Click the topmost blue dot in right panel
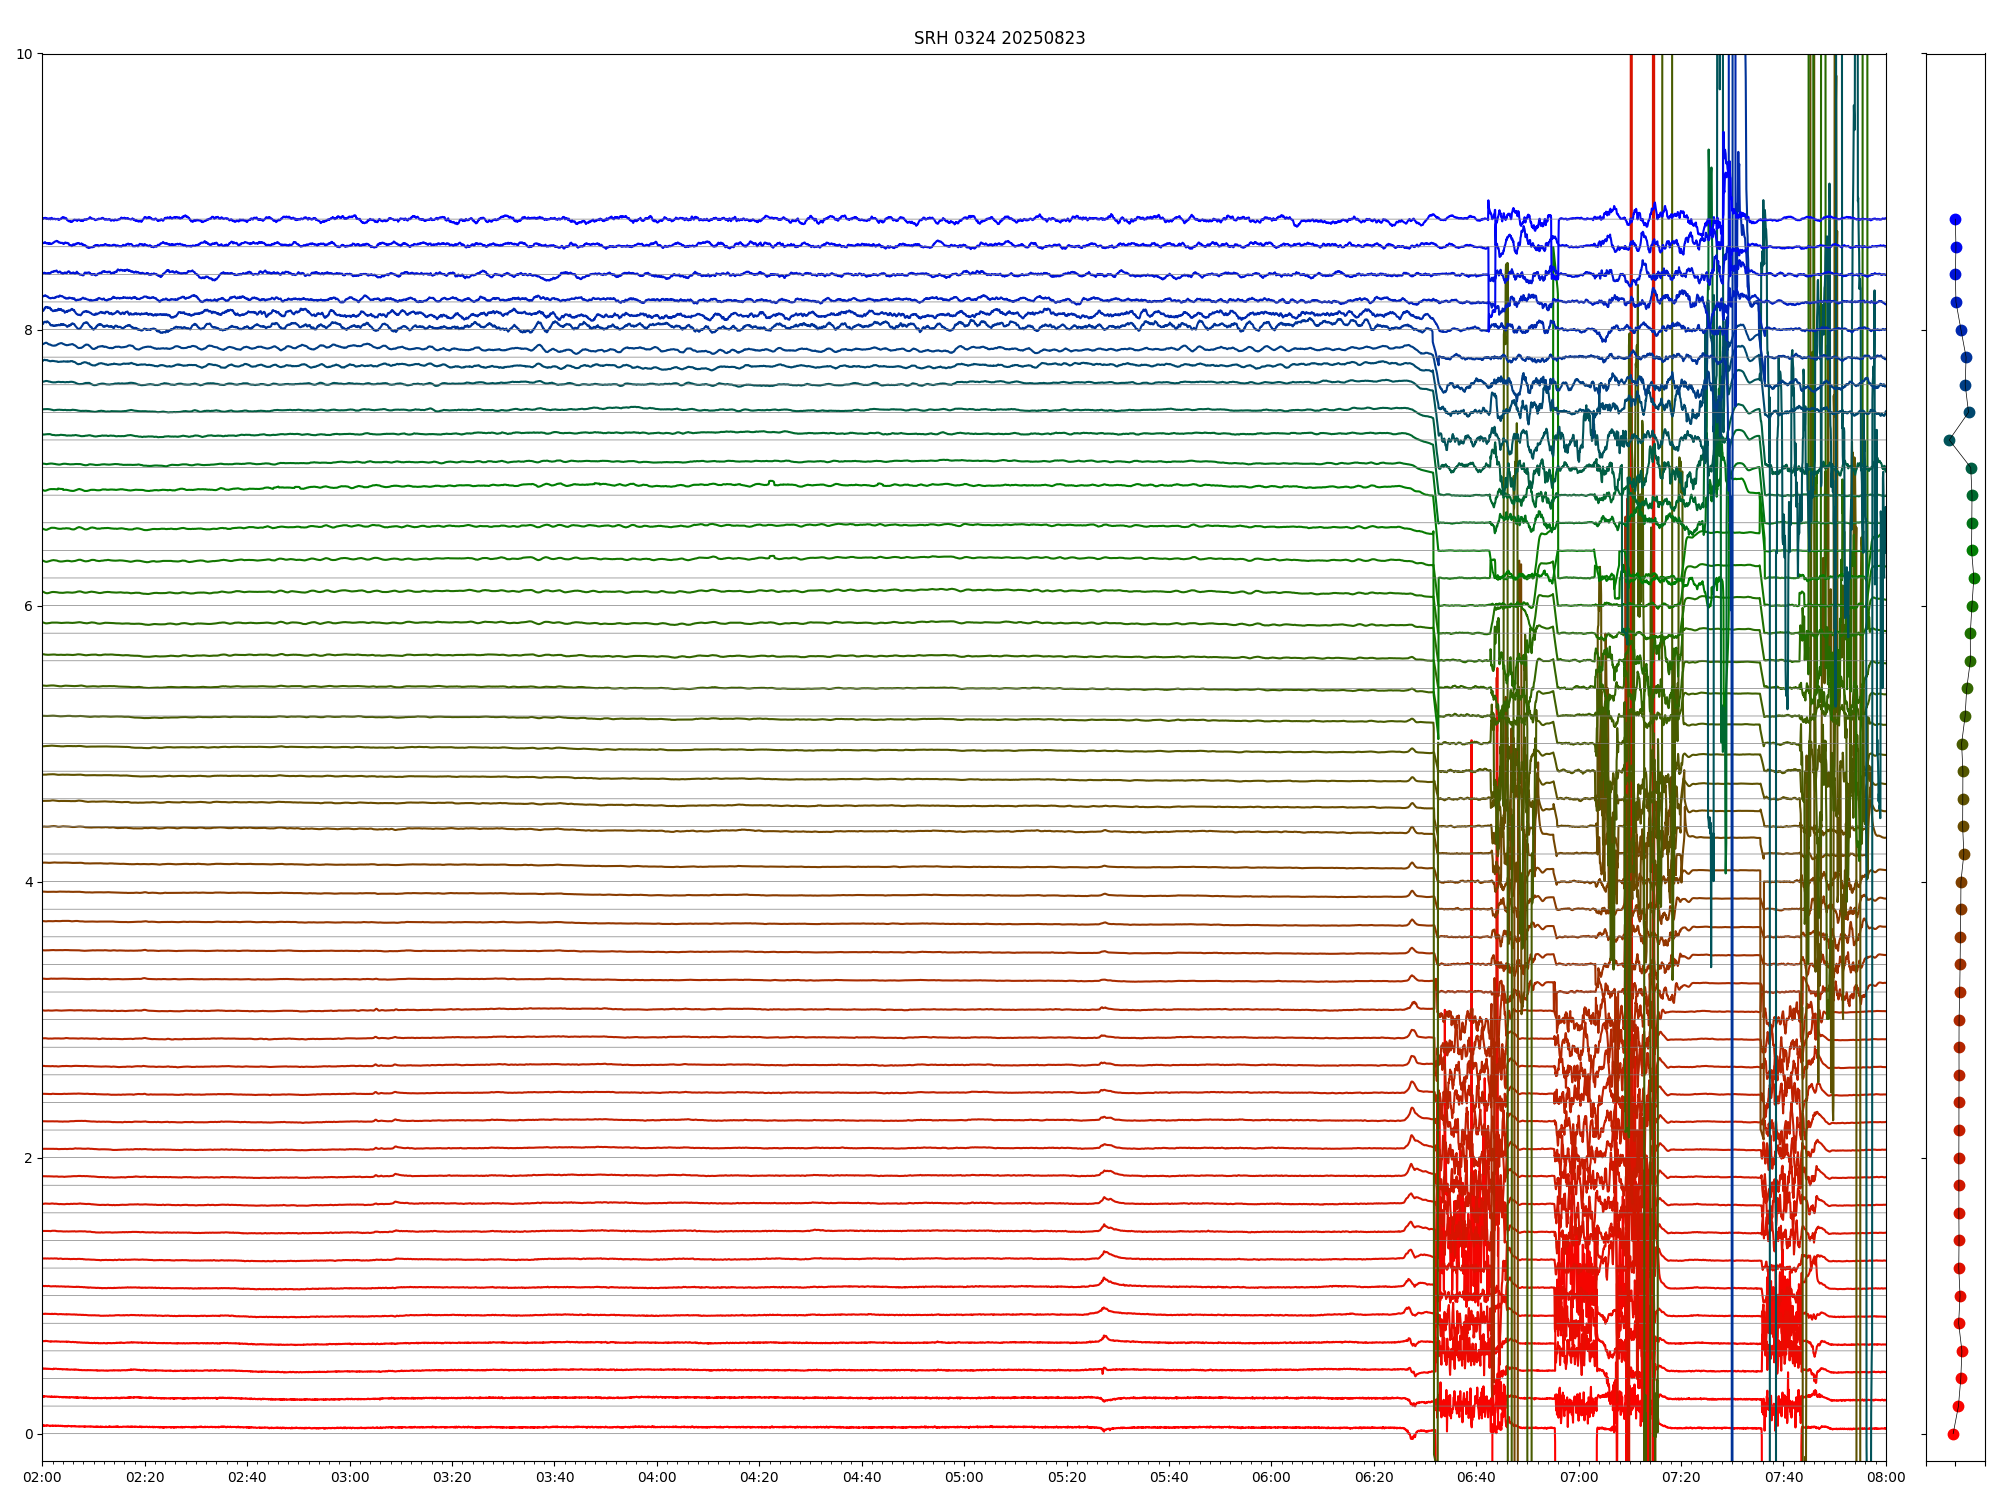2000x1500 pixels. 1955,219
